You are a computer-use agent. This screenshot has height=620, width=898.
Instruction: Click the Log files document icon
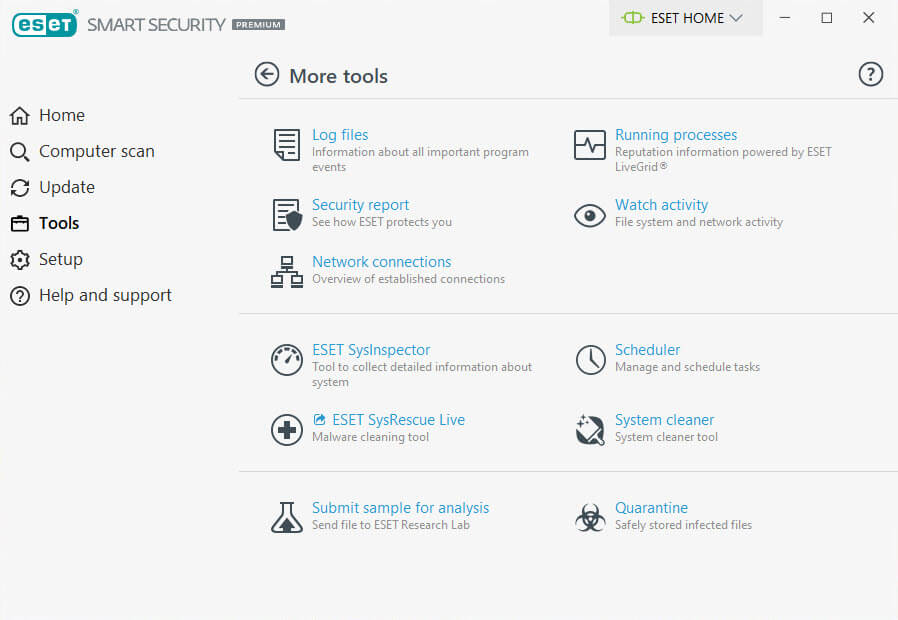[287, 145]
